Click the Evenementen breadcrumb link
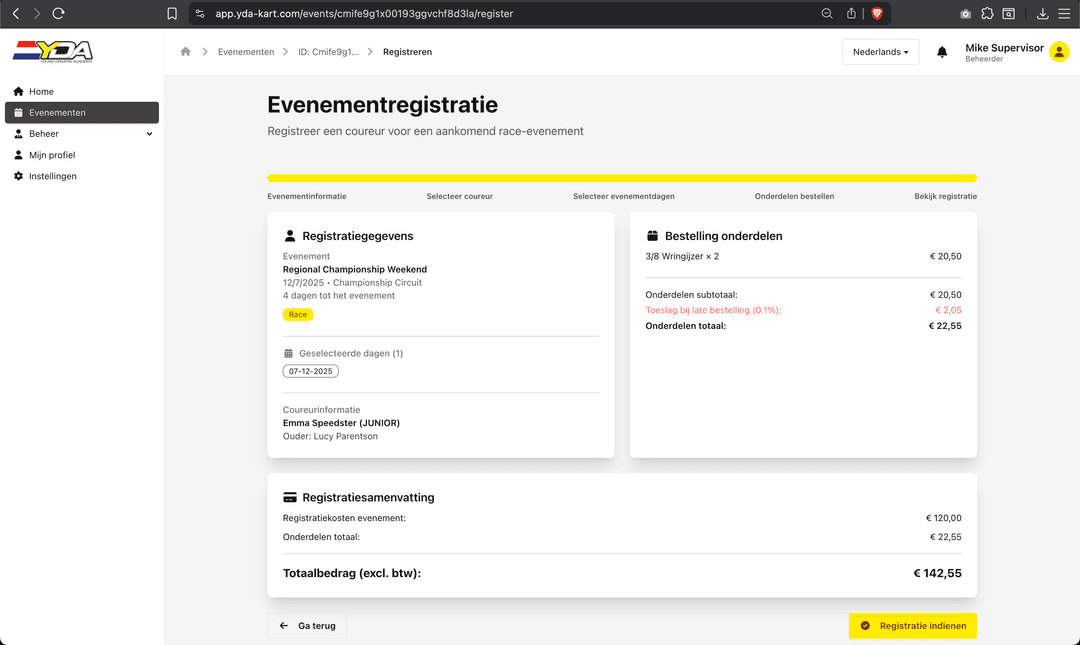The height and width of the screenshot is (645, 1080). click(x=246, y=52)
